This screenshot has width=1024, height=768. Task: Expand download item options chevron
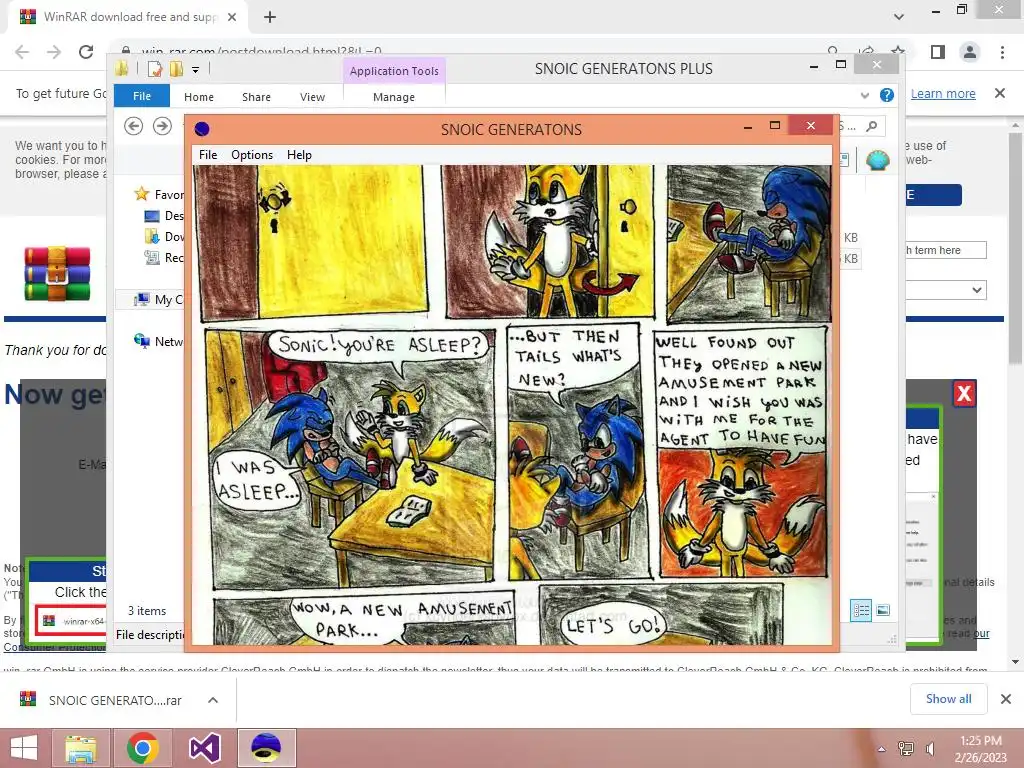click(213, 700)
